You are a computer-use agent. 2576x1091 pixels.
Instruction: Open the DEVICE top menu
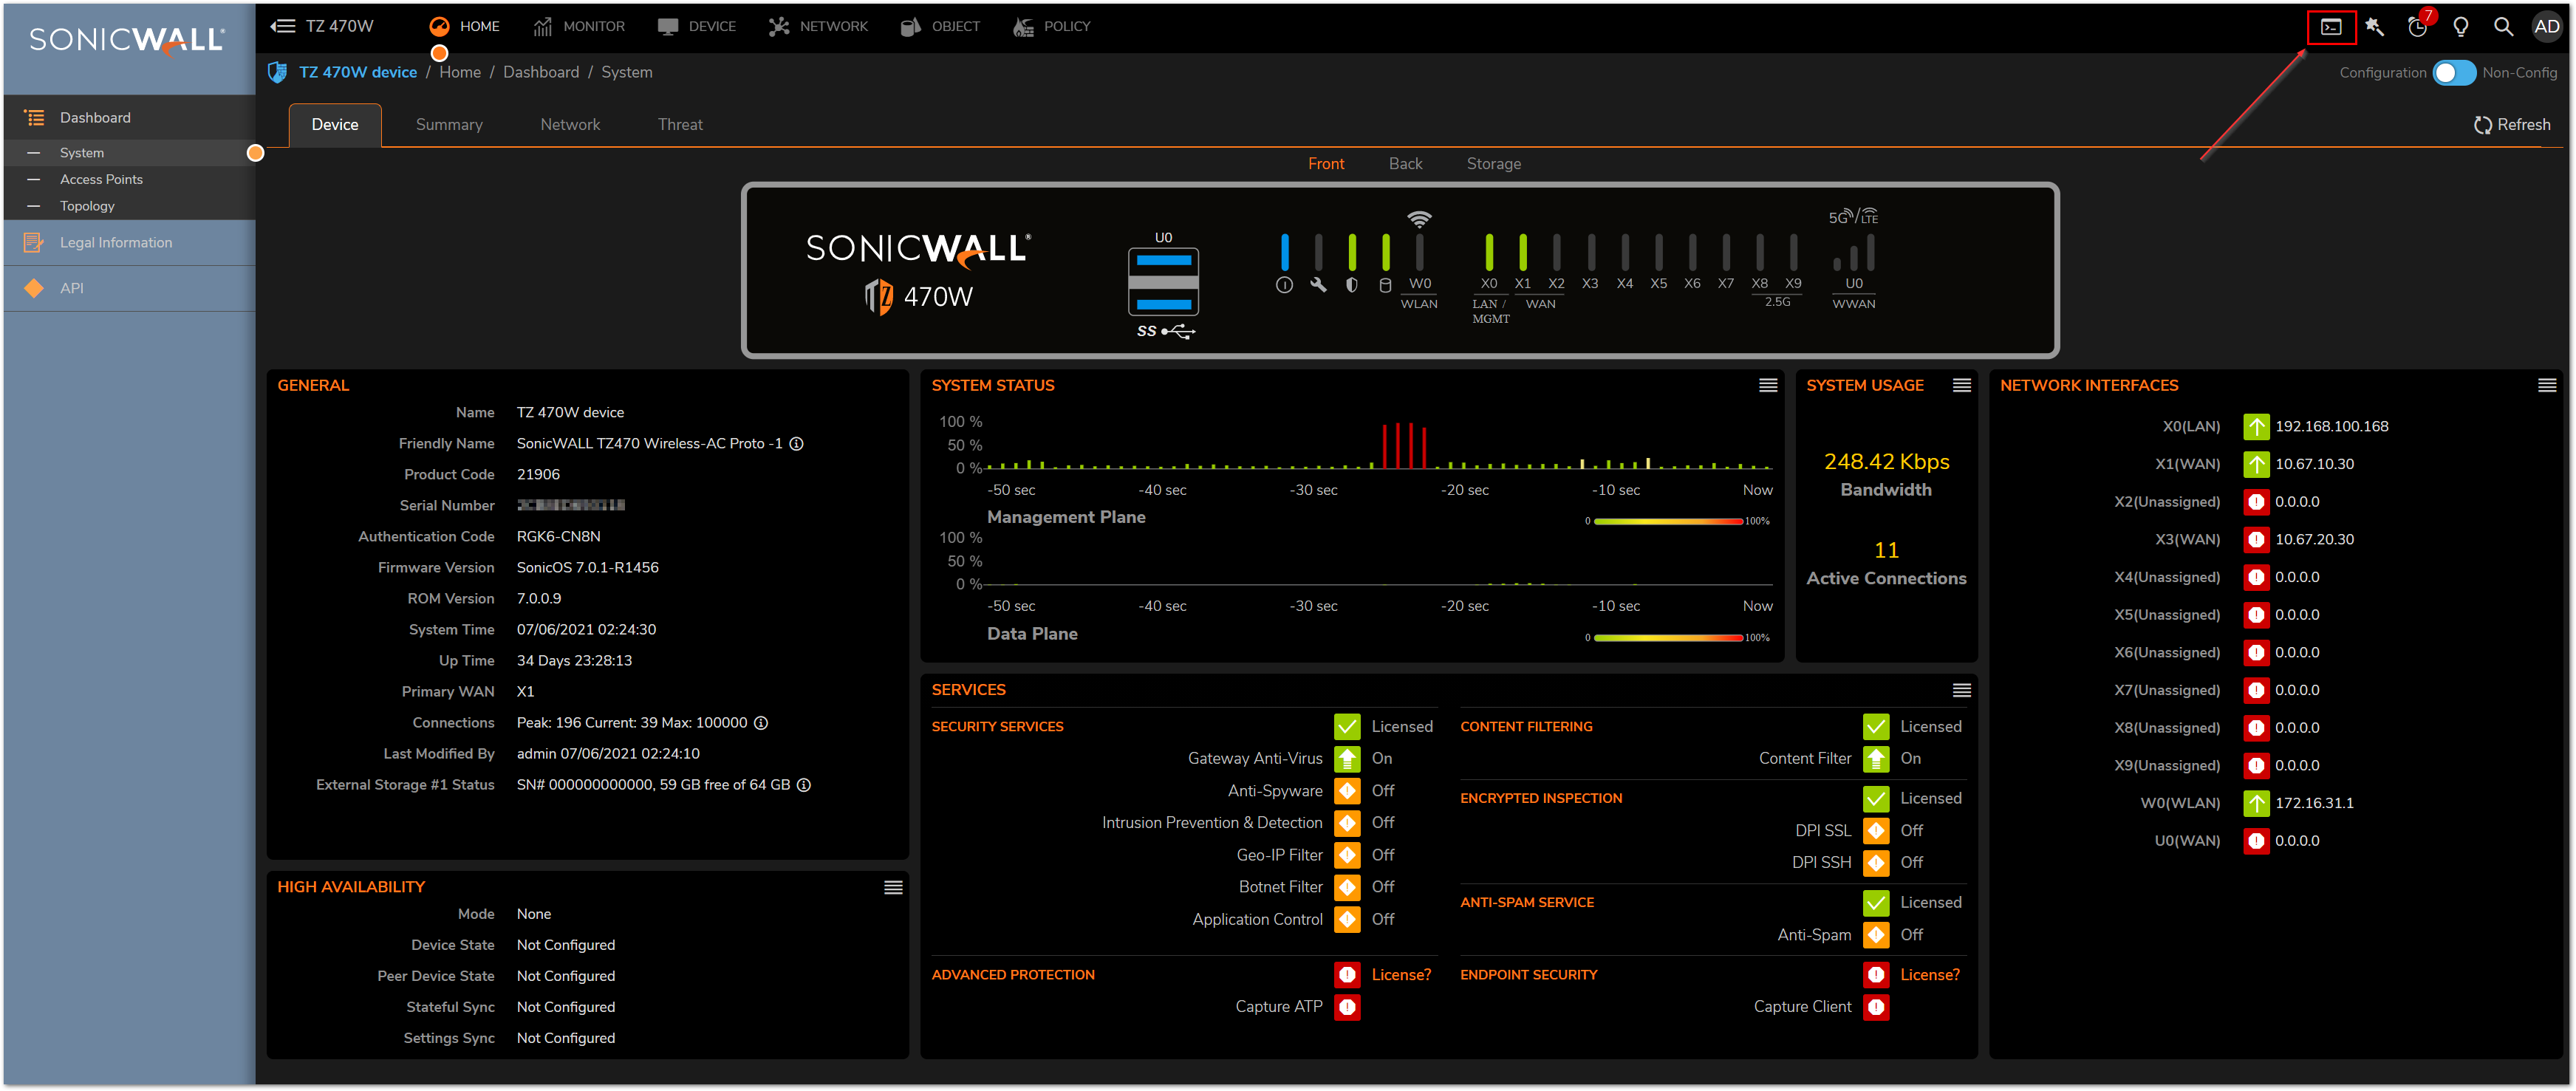[697, 27]
